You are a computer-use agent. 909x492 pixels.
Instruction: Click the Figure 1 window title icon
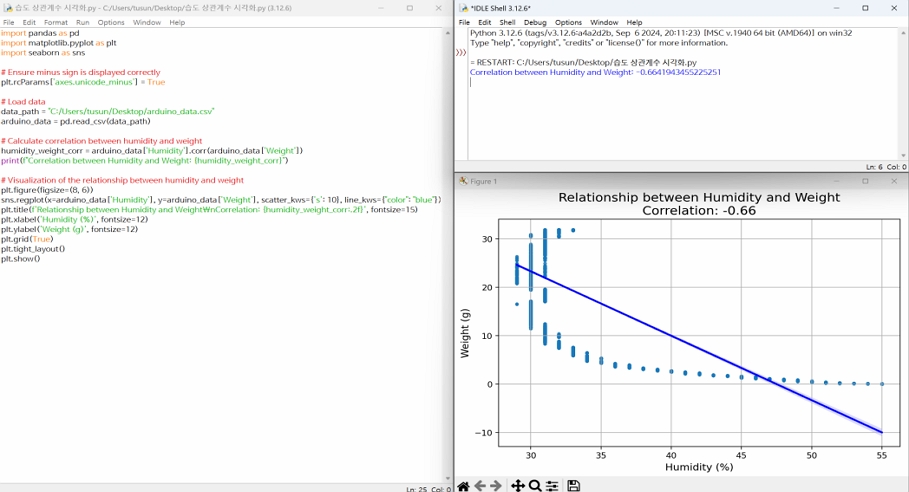463,181
